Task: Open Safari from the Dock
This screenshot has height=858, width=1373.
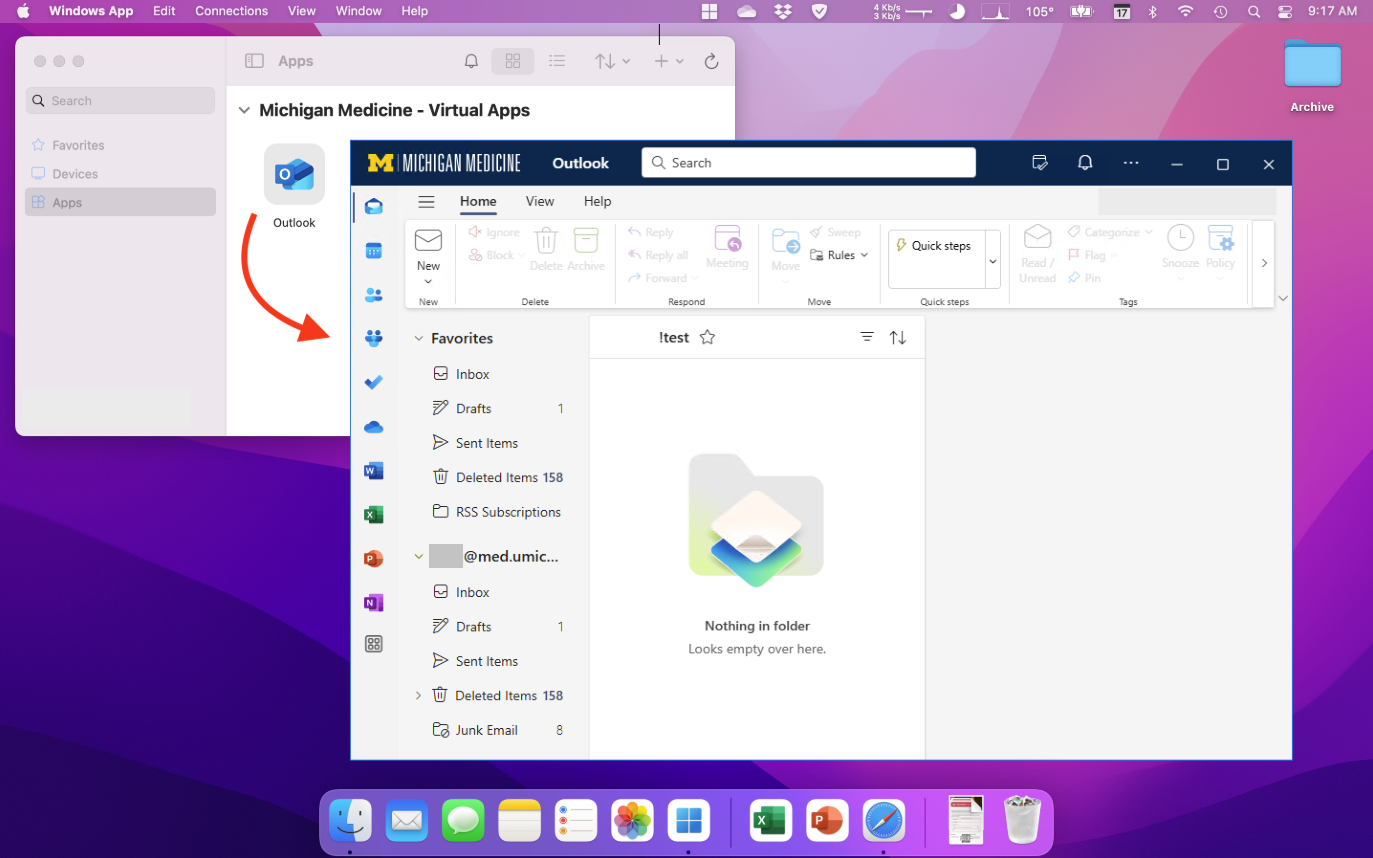Action: tap(883, 821)
